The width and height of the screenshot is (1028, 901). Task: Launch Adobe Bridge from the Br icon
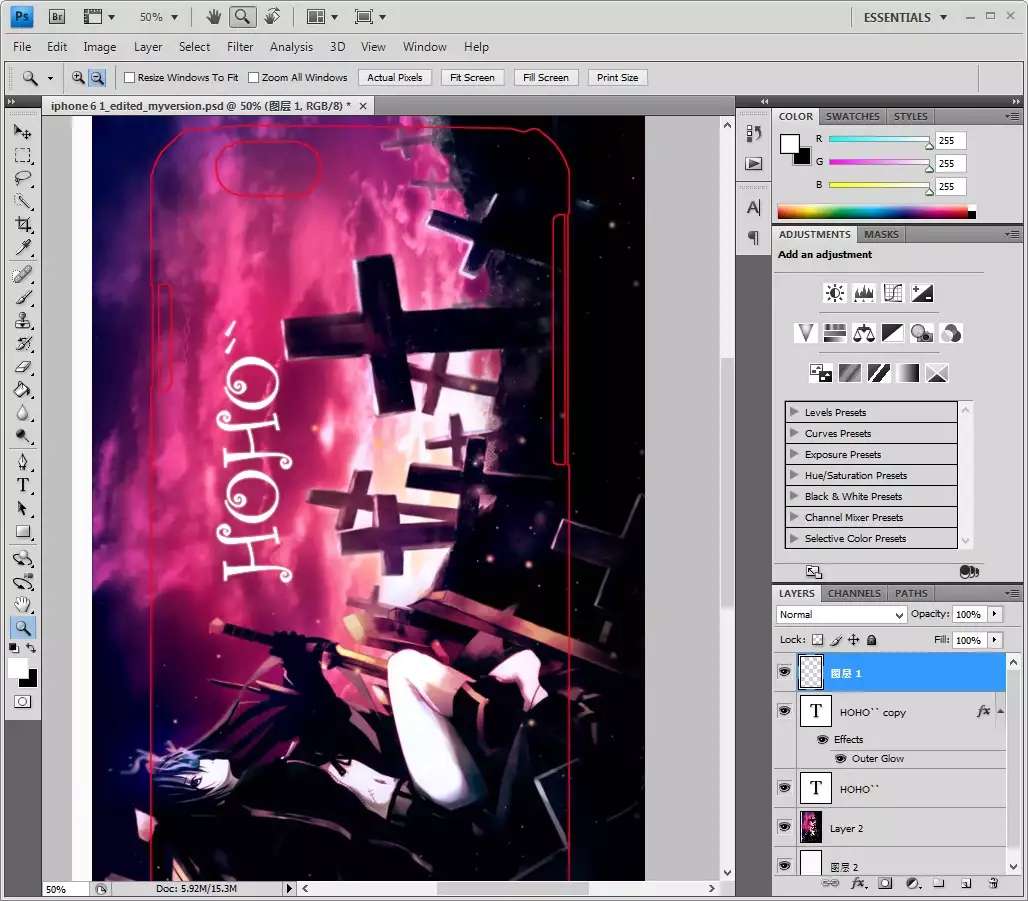click(57, 16)
